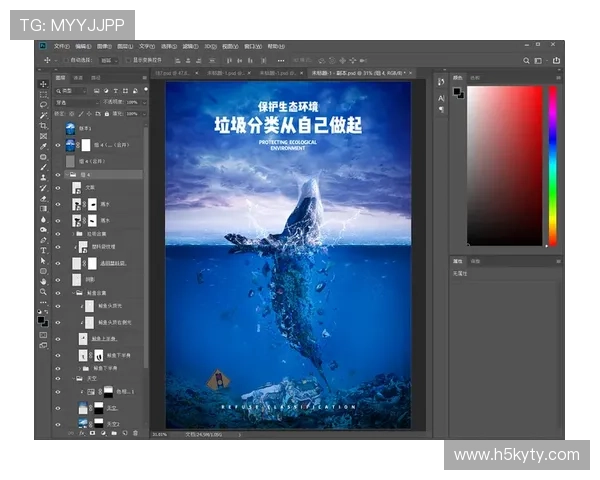
Task: Open the 填充 fill dropdown arrow
Action: [x=144, y=114]
